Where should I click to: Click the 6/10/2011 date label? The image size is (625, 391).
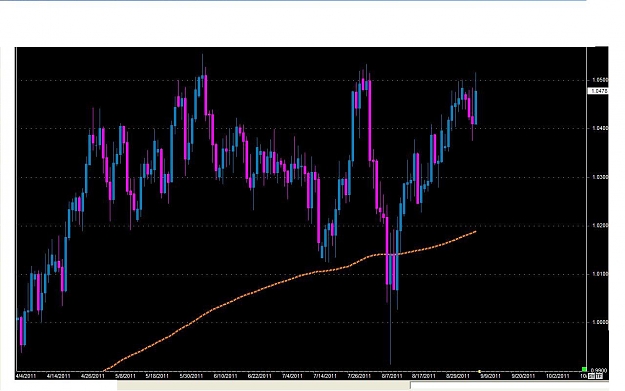[226, 376]
